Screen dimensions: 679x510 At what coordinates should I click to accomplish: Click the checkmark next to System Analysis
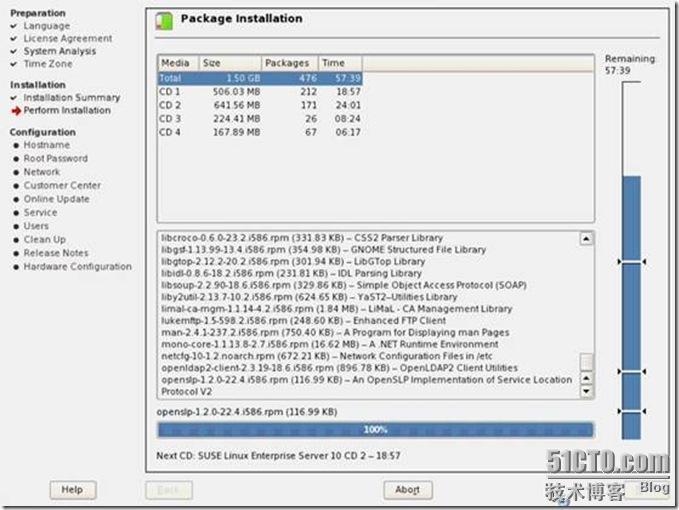point(14,51)
